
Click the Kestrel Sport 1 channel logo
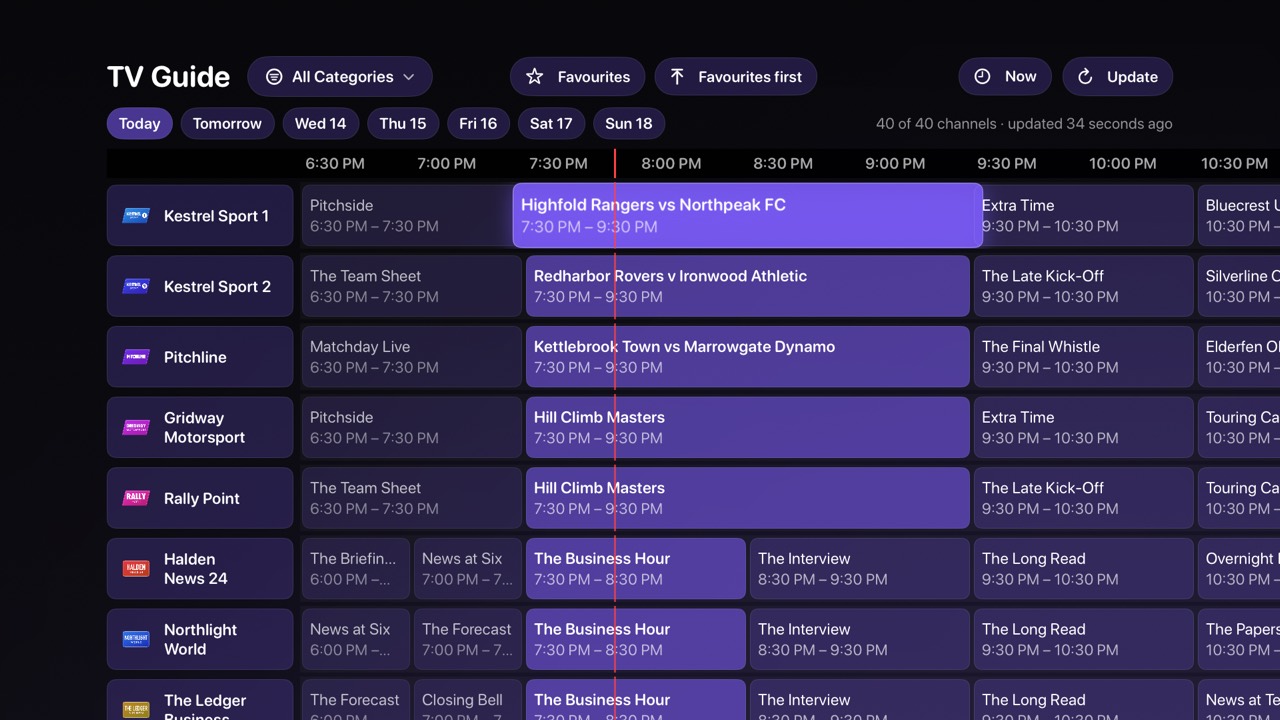tap(136, 215)
